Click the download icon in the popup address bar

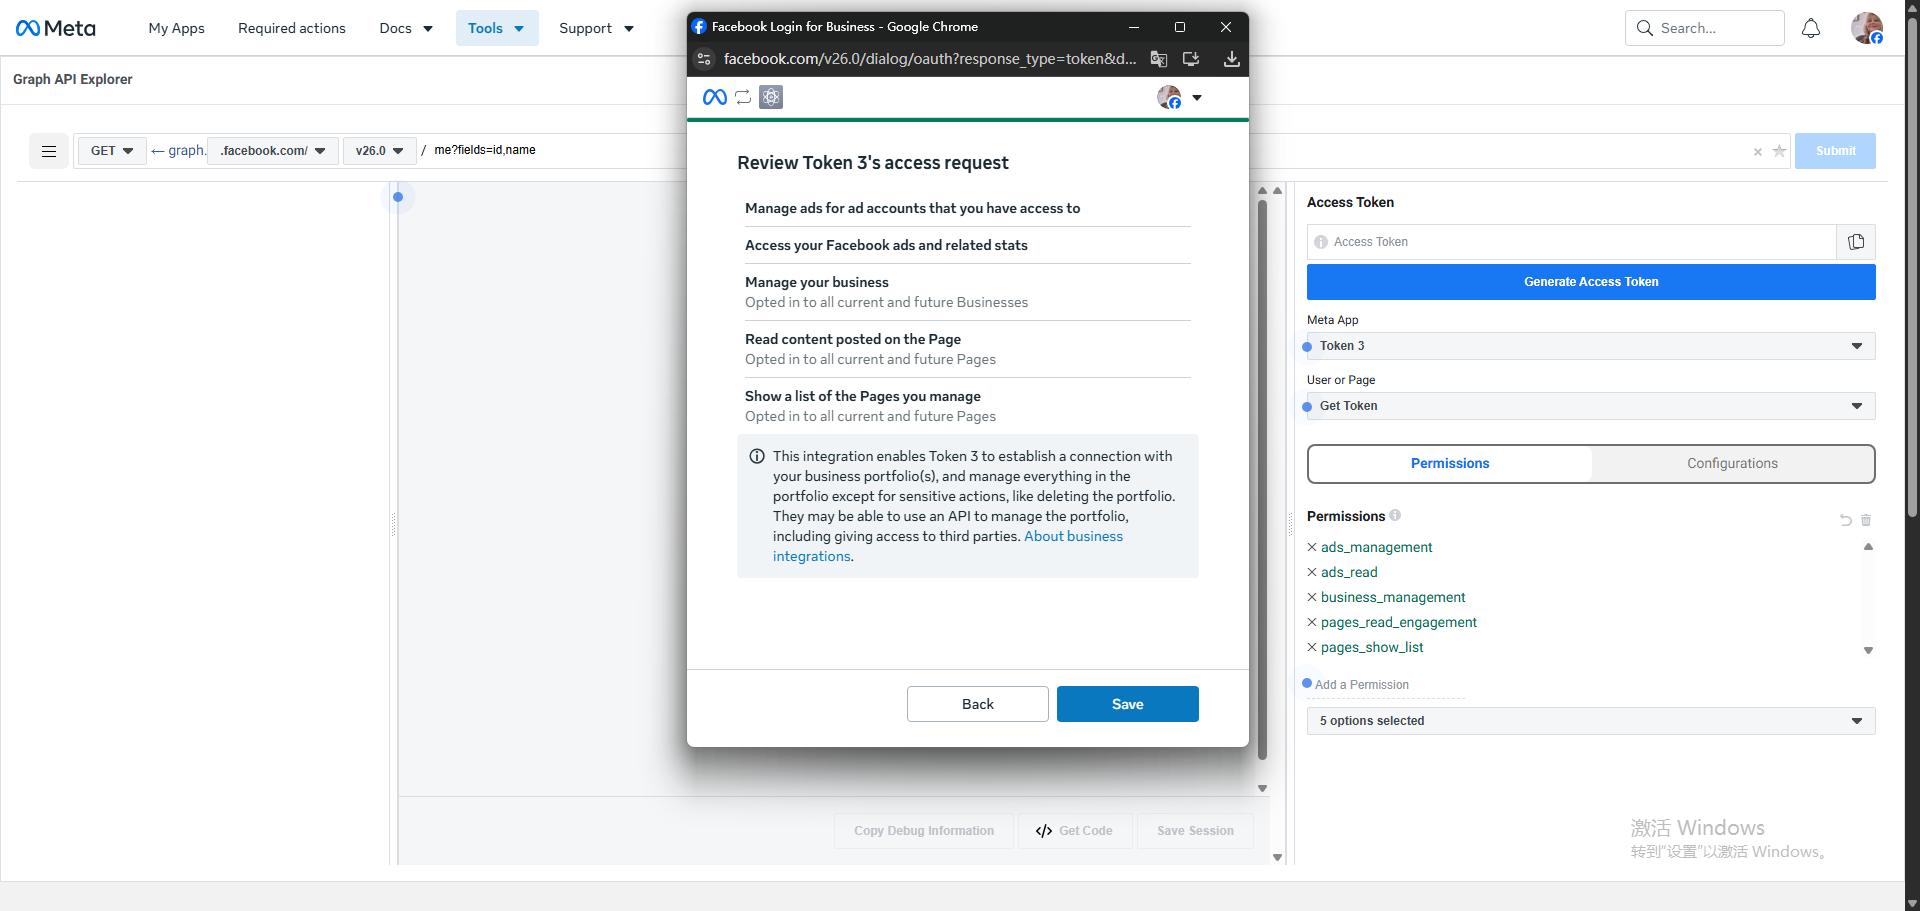[1232, 59]
